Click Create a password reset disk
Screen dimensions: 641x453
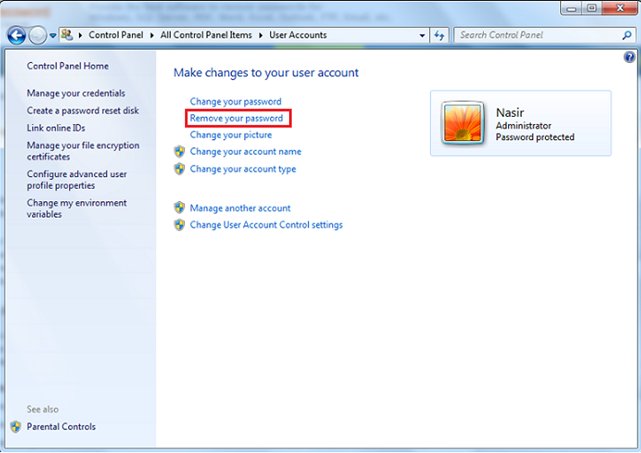tap(83, 110)
